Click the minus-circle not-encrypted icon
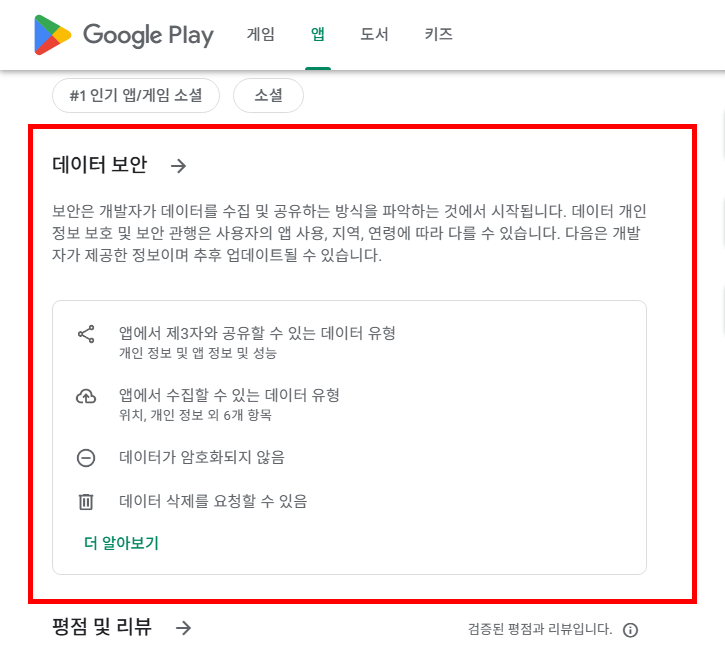Viewport: 725px width, 647px height. (x=86, y=458)
